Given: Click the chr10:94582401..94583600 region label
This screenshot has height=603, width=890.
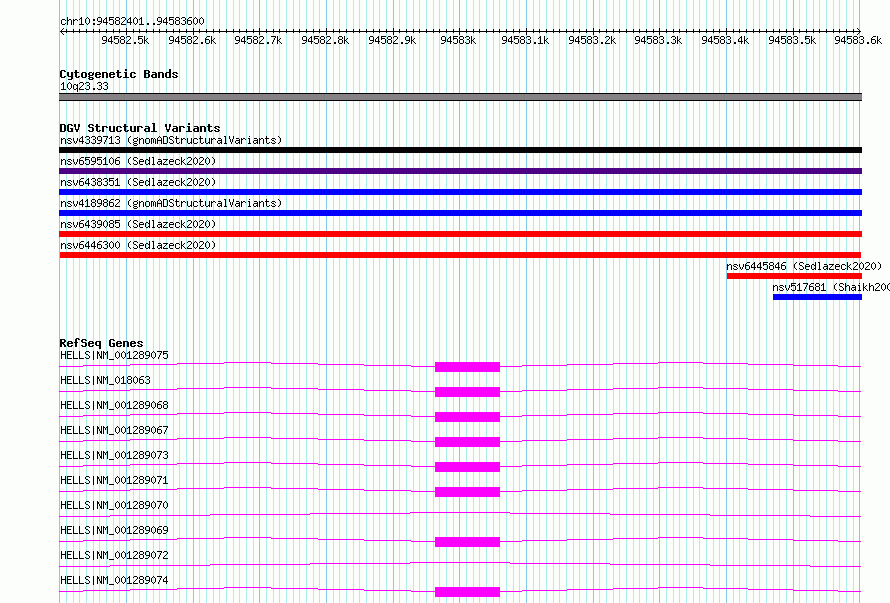Looking at the screenshot, I should (132, 21).
